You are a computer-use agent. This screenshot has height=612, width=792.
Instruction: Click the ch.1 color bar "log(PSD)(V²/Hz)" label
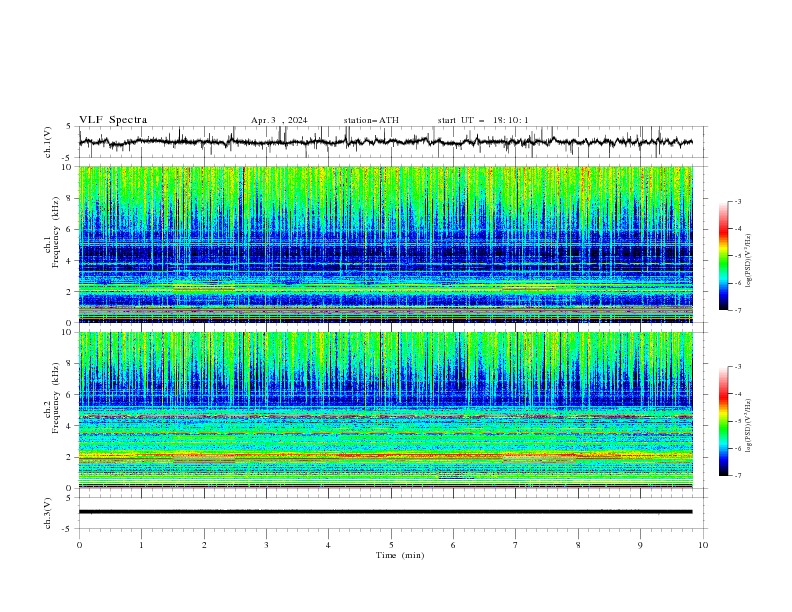(749, 261)
